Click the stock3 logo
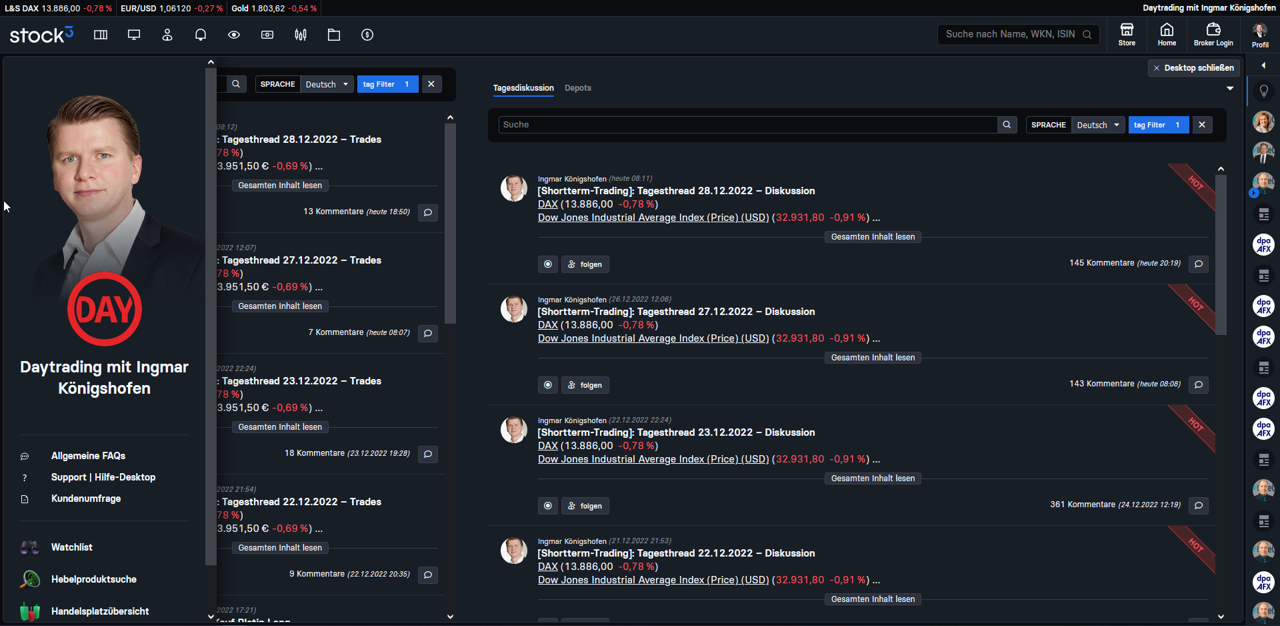1280x626 pixels. tap(42, 35)
